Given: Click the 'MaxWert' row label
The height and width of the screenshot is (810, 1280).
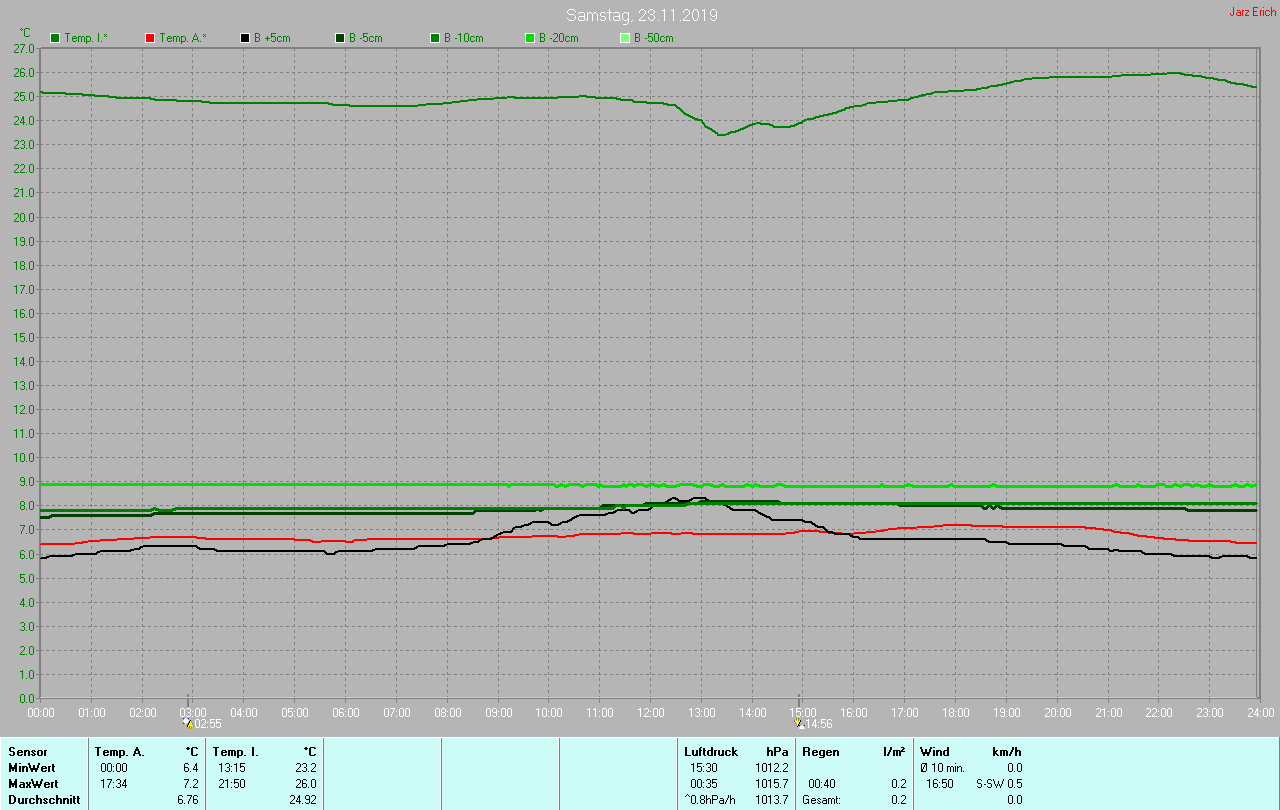Looking at the screenshot, I should pos(32,784).
